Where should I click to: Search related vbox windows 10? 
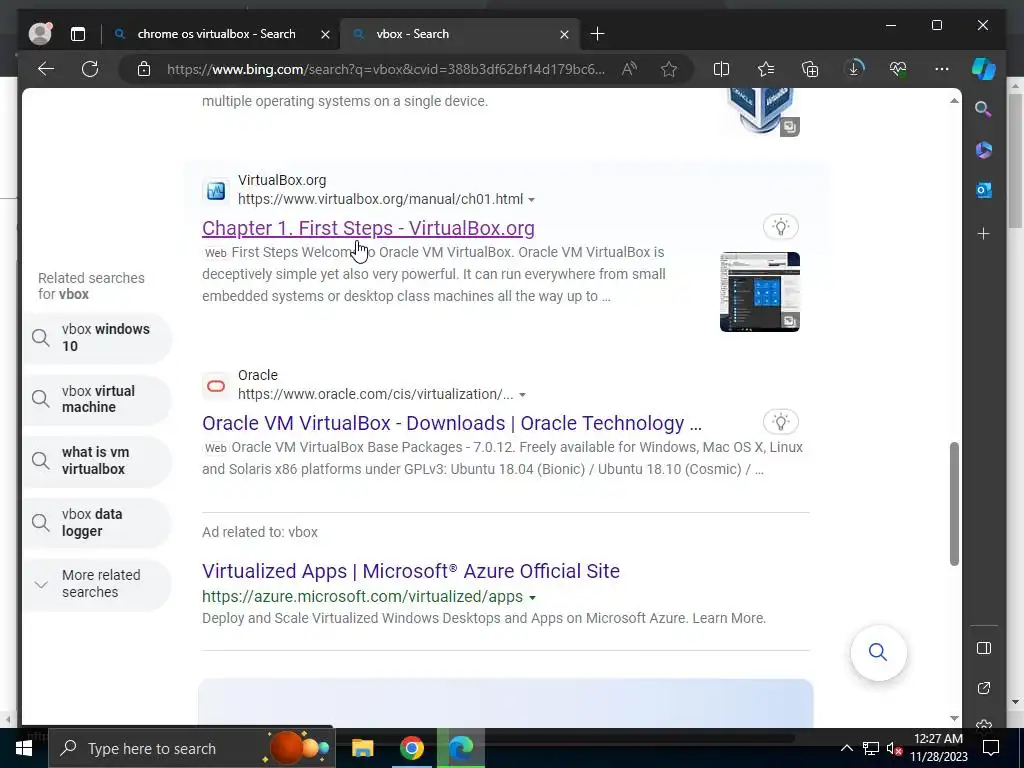click(97, 338)
